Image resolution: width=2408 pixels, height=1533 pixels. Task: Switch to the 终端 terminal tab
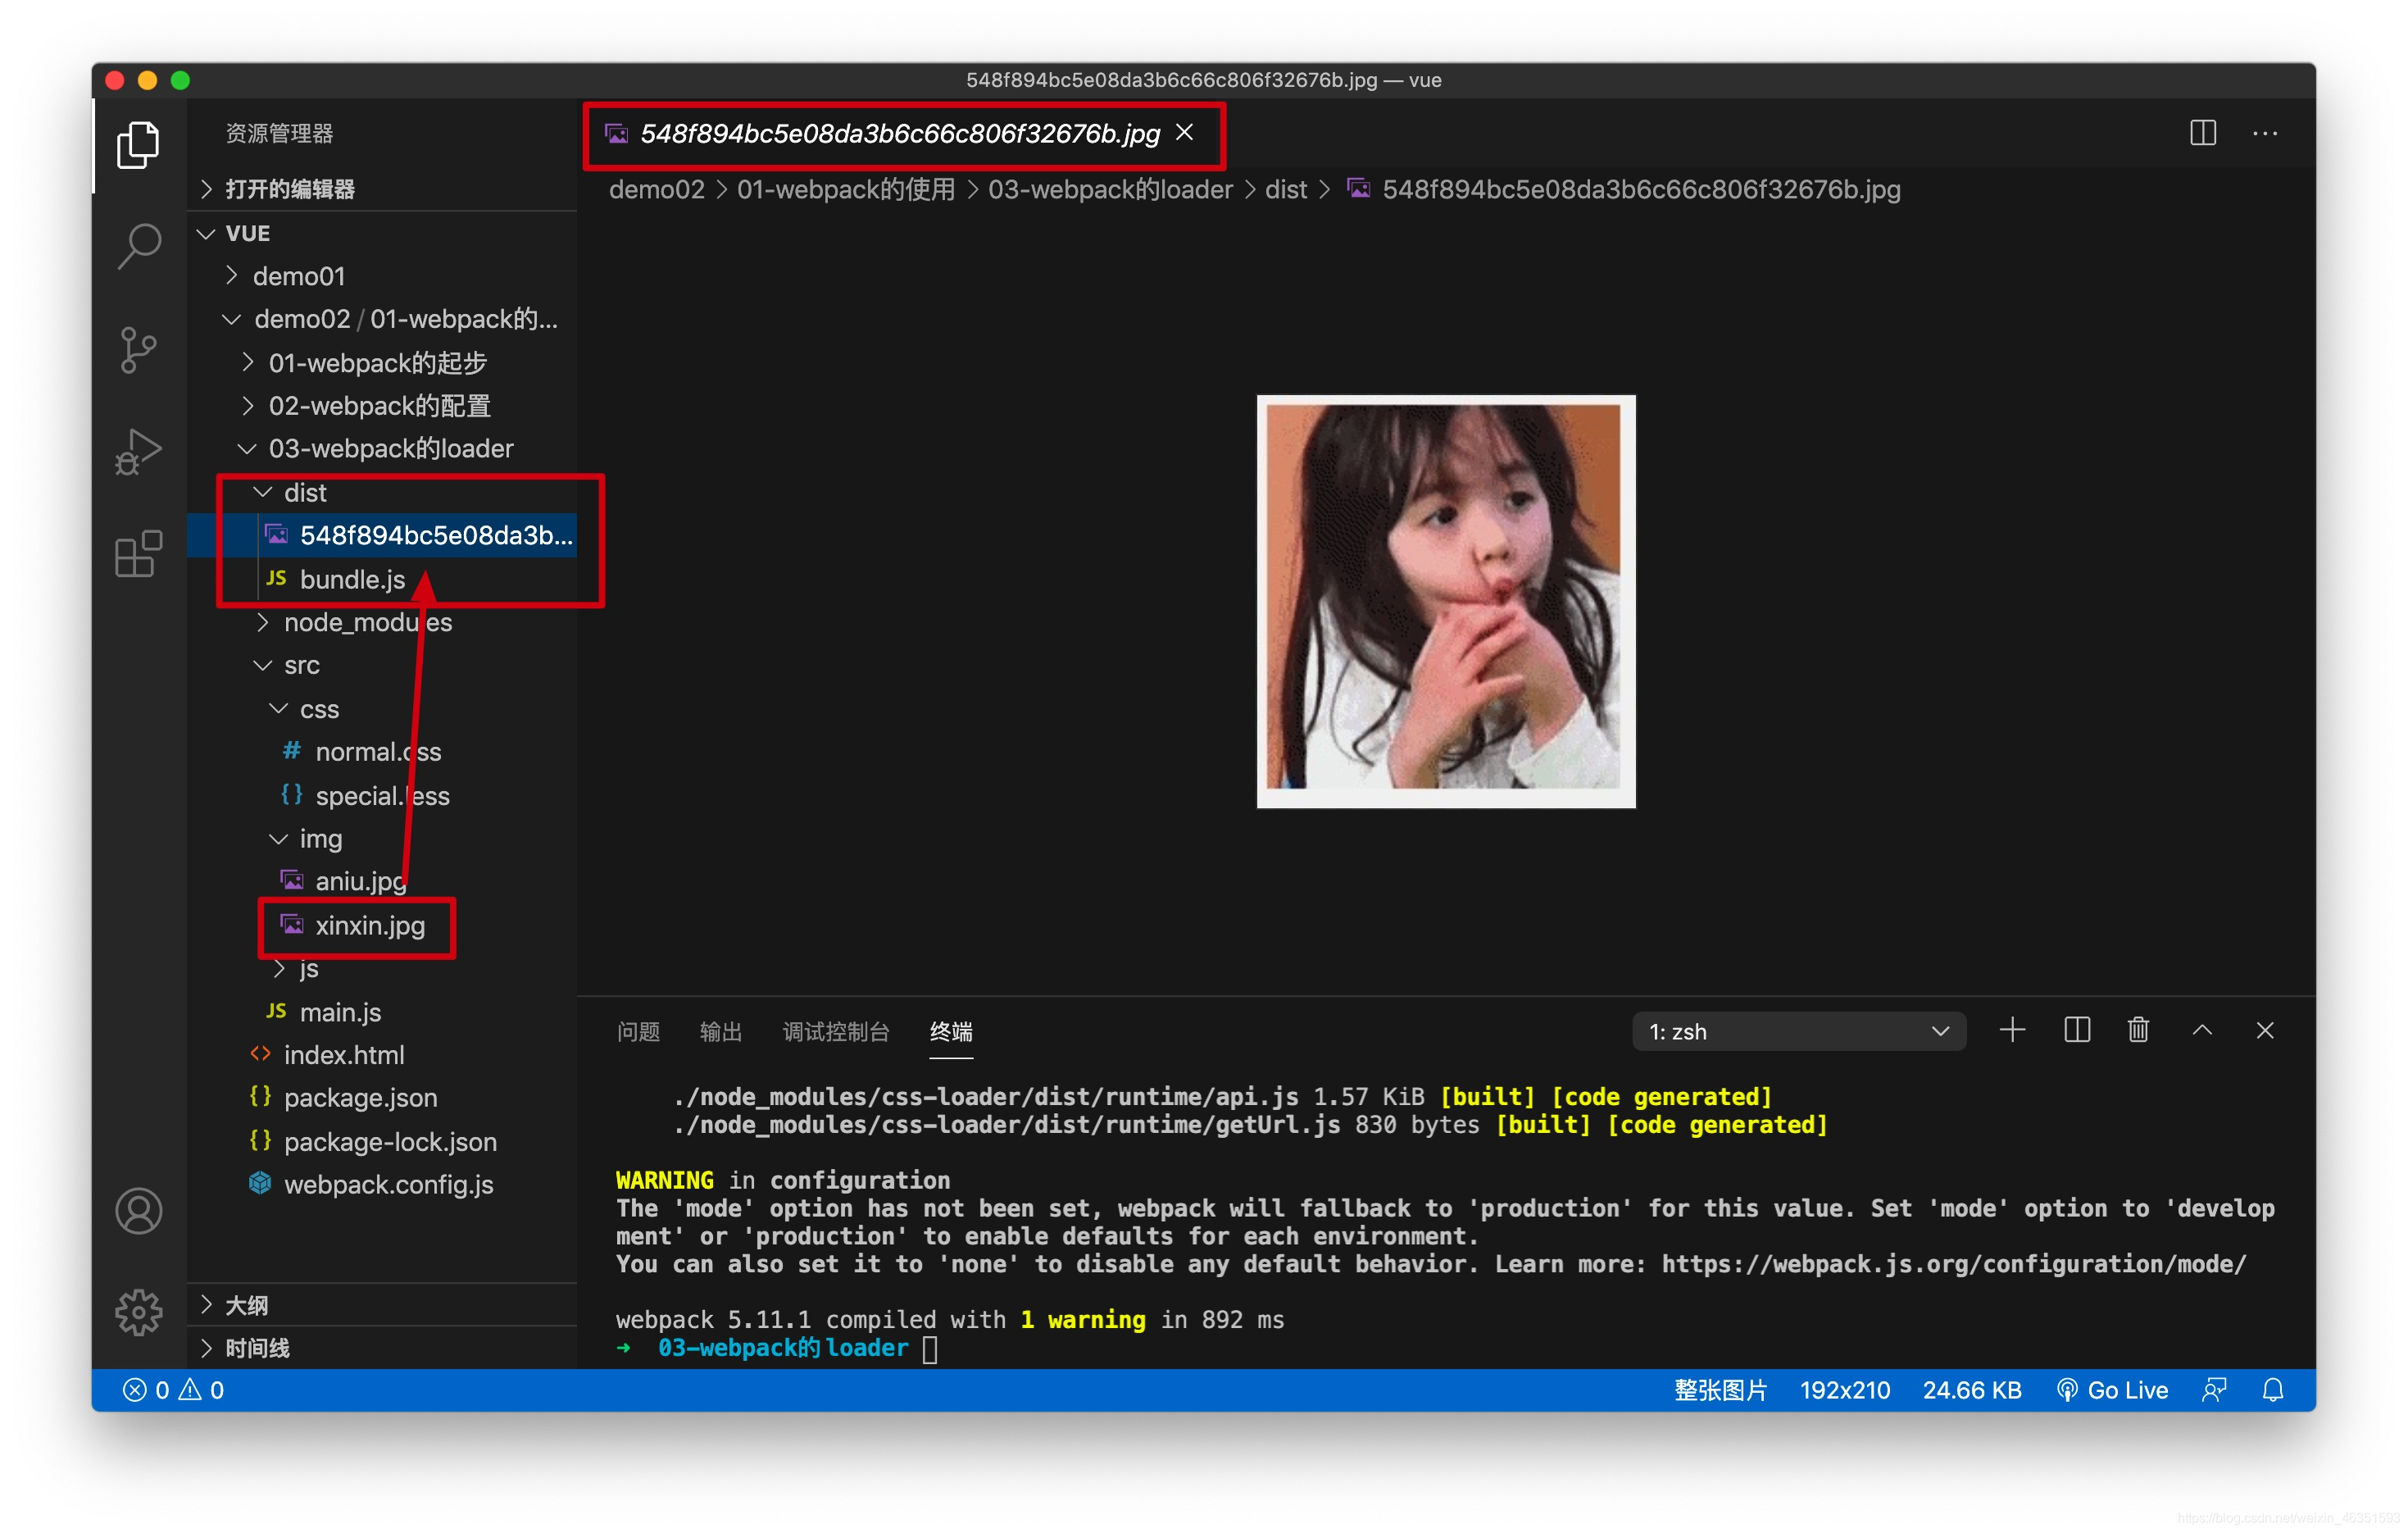pos(951,1031)
